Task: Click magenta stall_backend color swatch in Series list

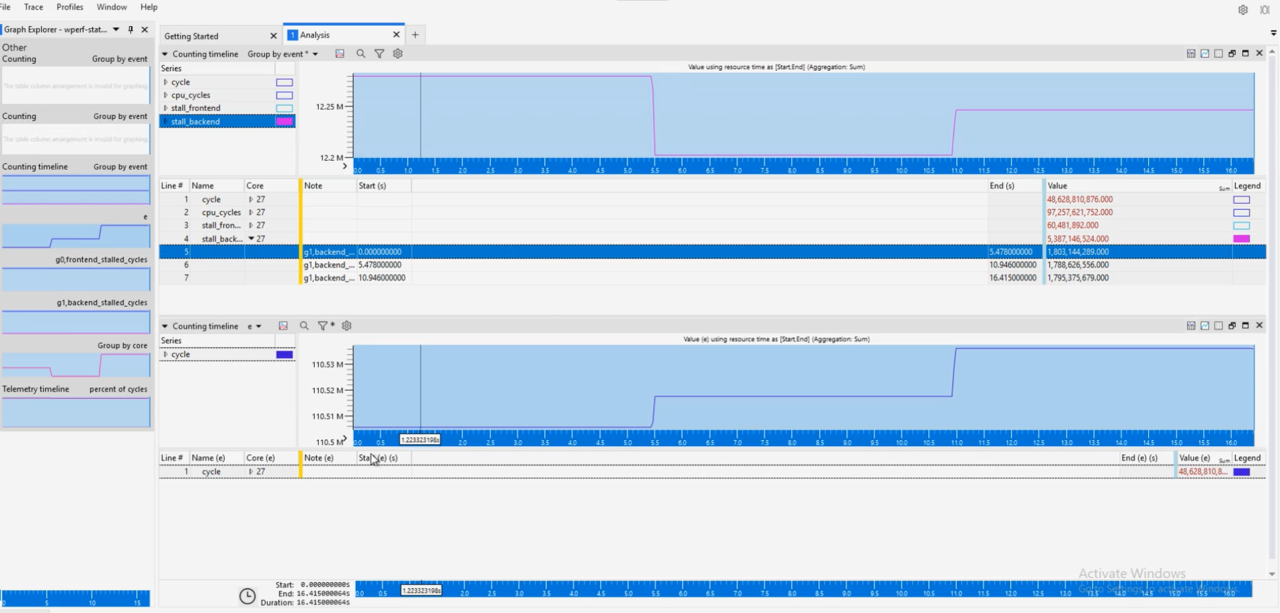Action: pyautogui.click(x=284, y=121)
